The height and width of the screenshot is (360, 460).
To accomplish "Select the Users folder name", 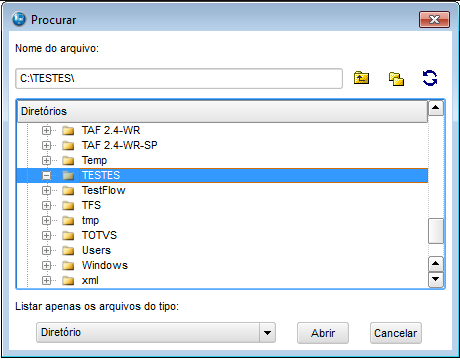I will click(96, 250).
